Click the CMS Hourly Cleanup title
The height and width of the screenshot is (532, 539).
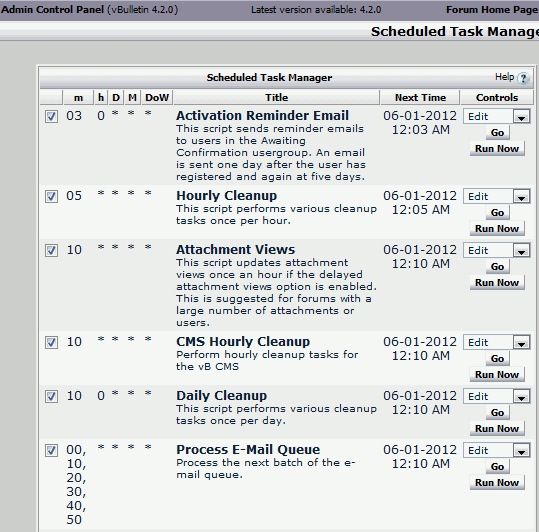[x=243, y=342]
